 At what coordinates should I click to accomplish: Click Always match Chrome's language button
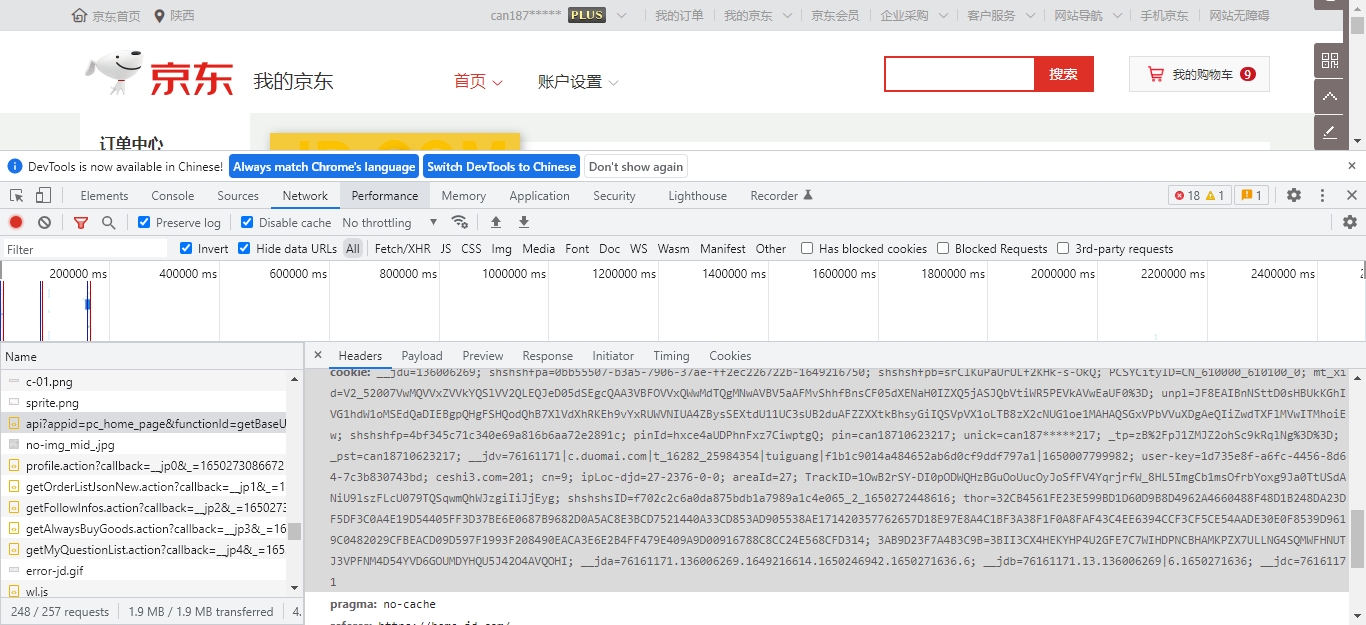point(324,166)
